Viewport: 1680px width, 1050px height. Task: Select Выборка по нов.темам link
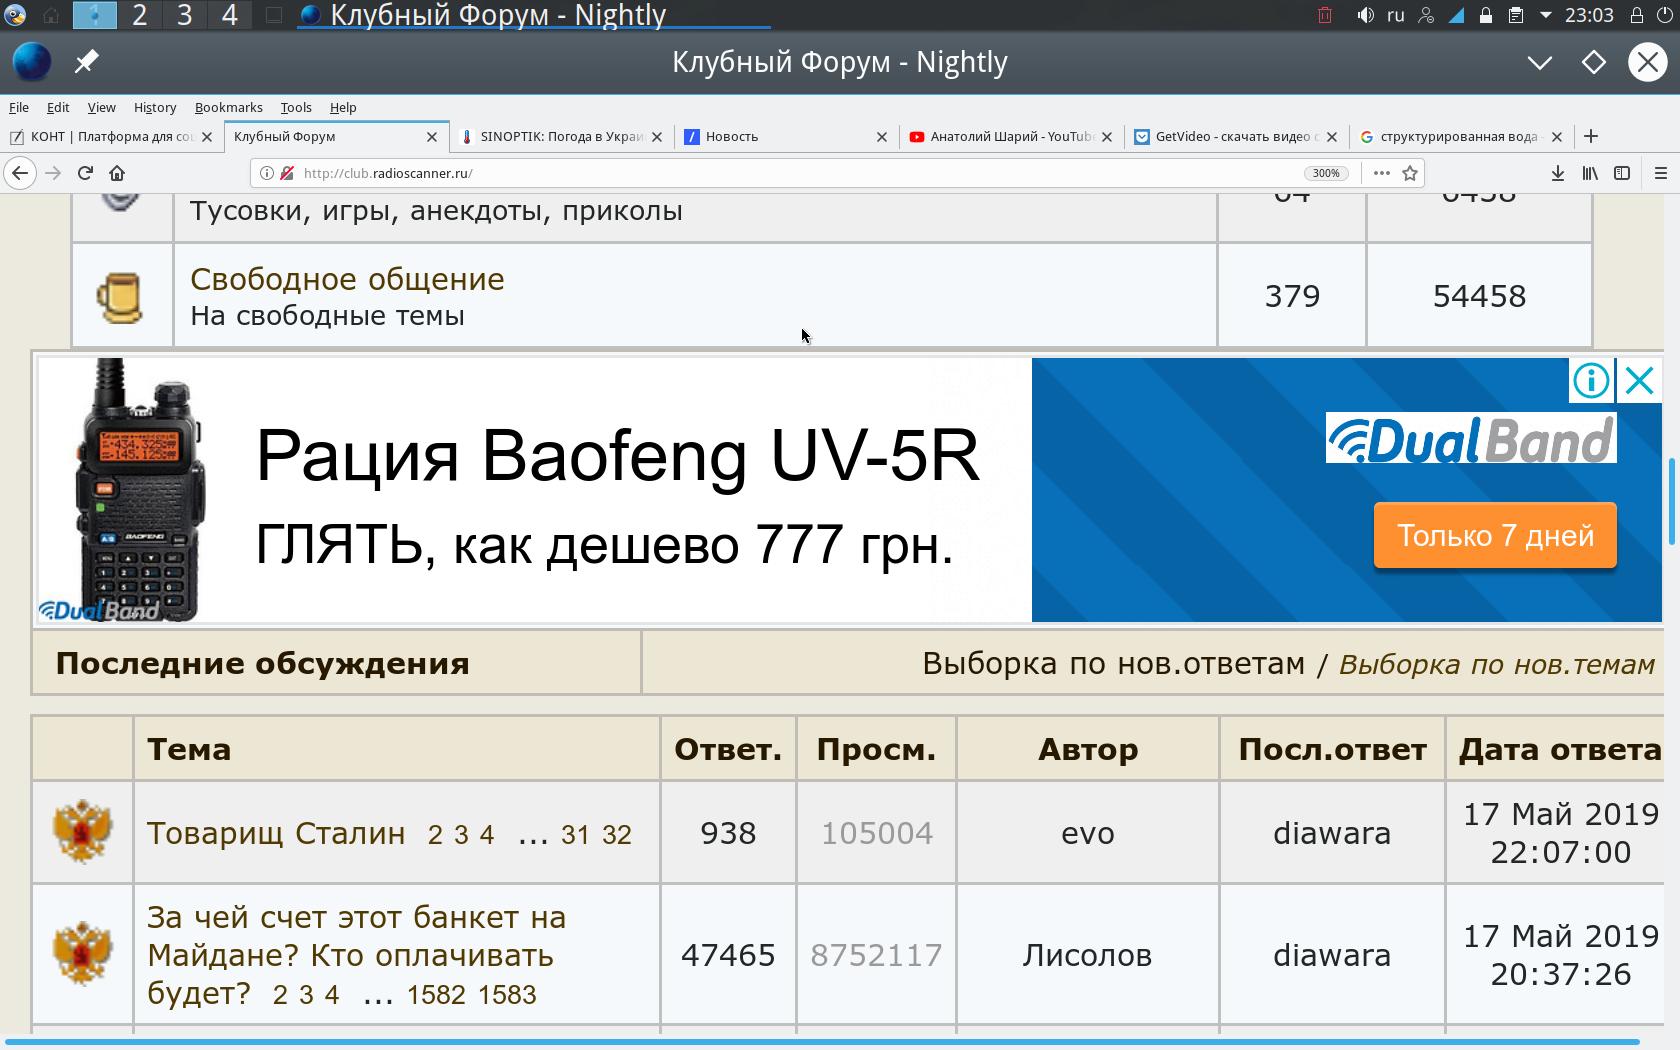click(x=1497, y=664)
